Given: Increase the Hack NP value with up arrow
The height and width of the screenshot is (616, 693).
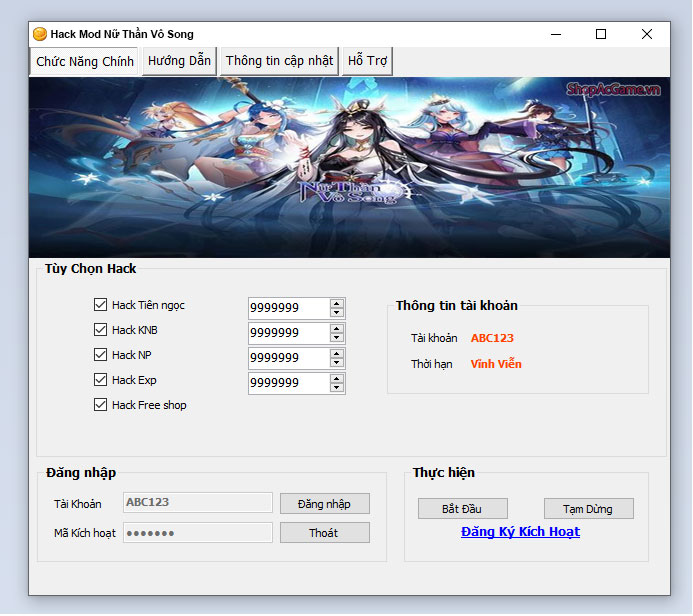Looking at the screenshot, I should (x=337, y=354).
